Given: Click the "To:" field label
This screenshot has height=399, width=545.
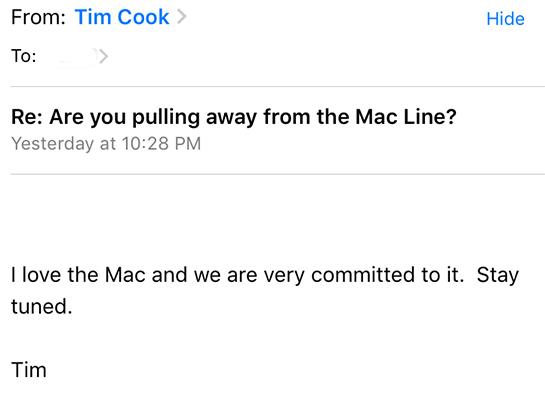Looking at the screenshot, I should point(24,56).
